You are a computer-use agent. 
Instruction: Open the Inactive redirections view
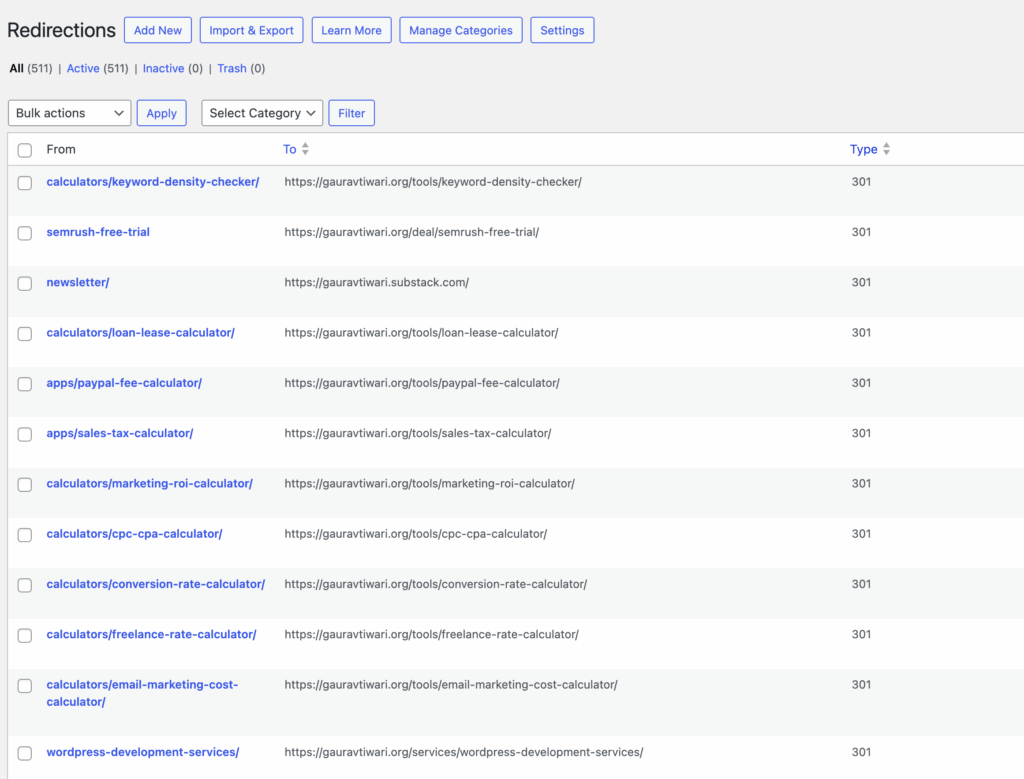click(x=163, y=68)
